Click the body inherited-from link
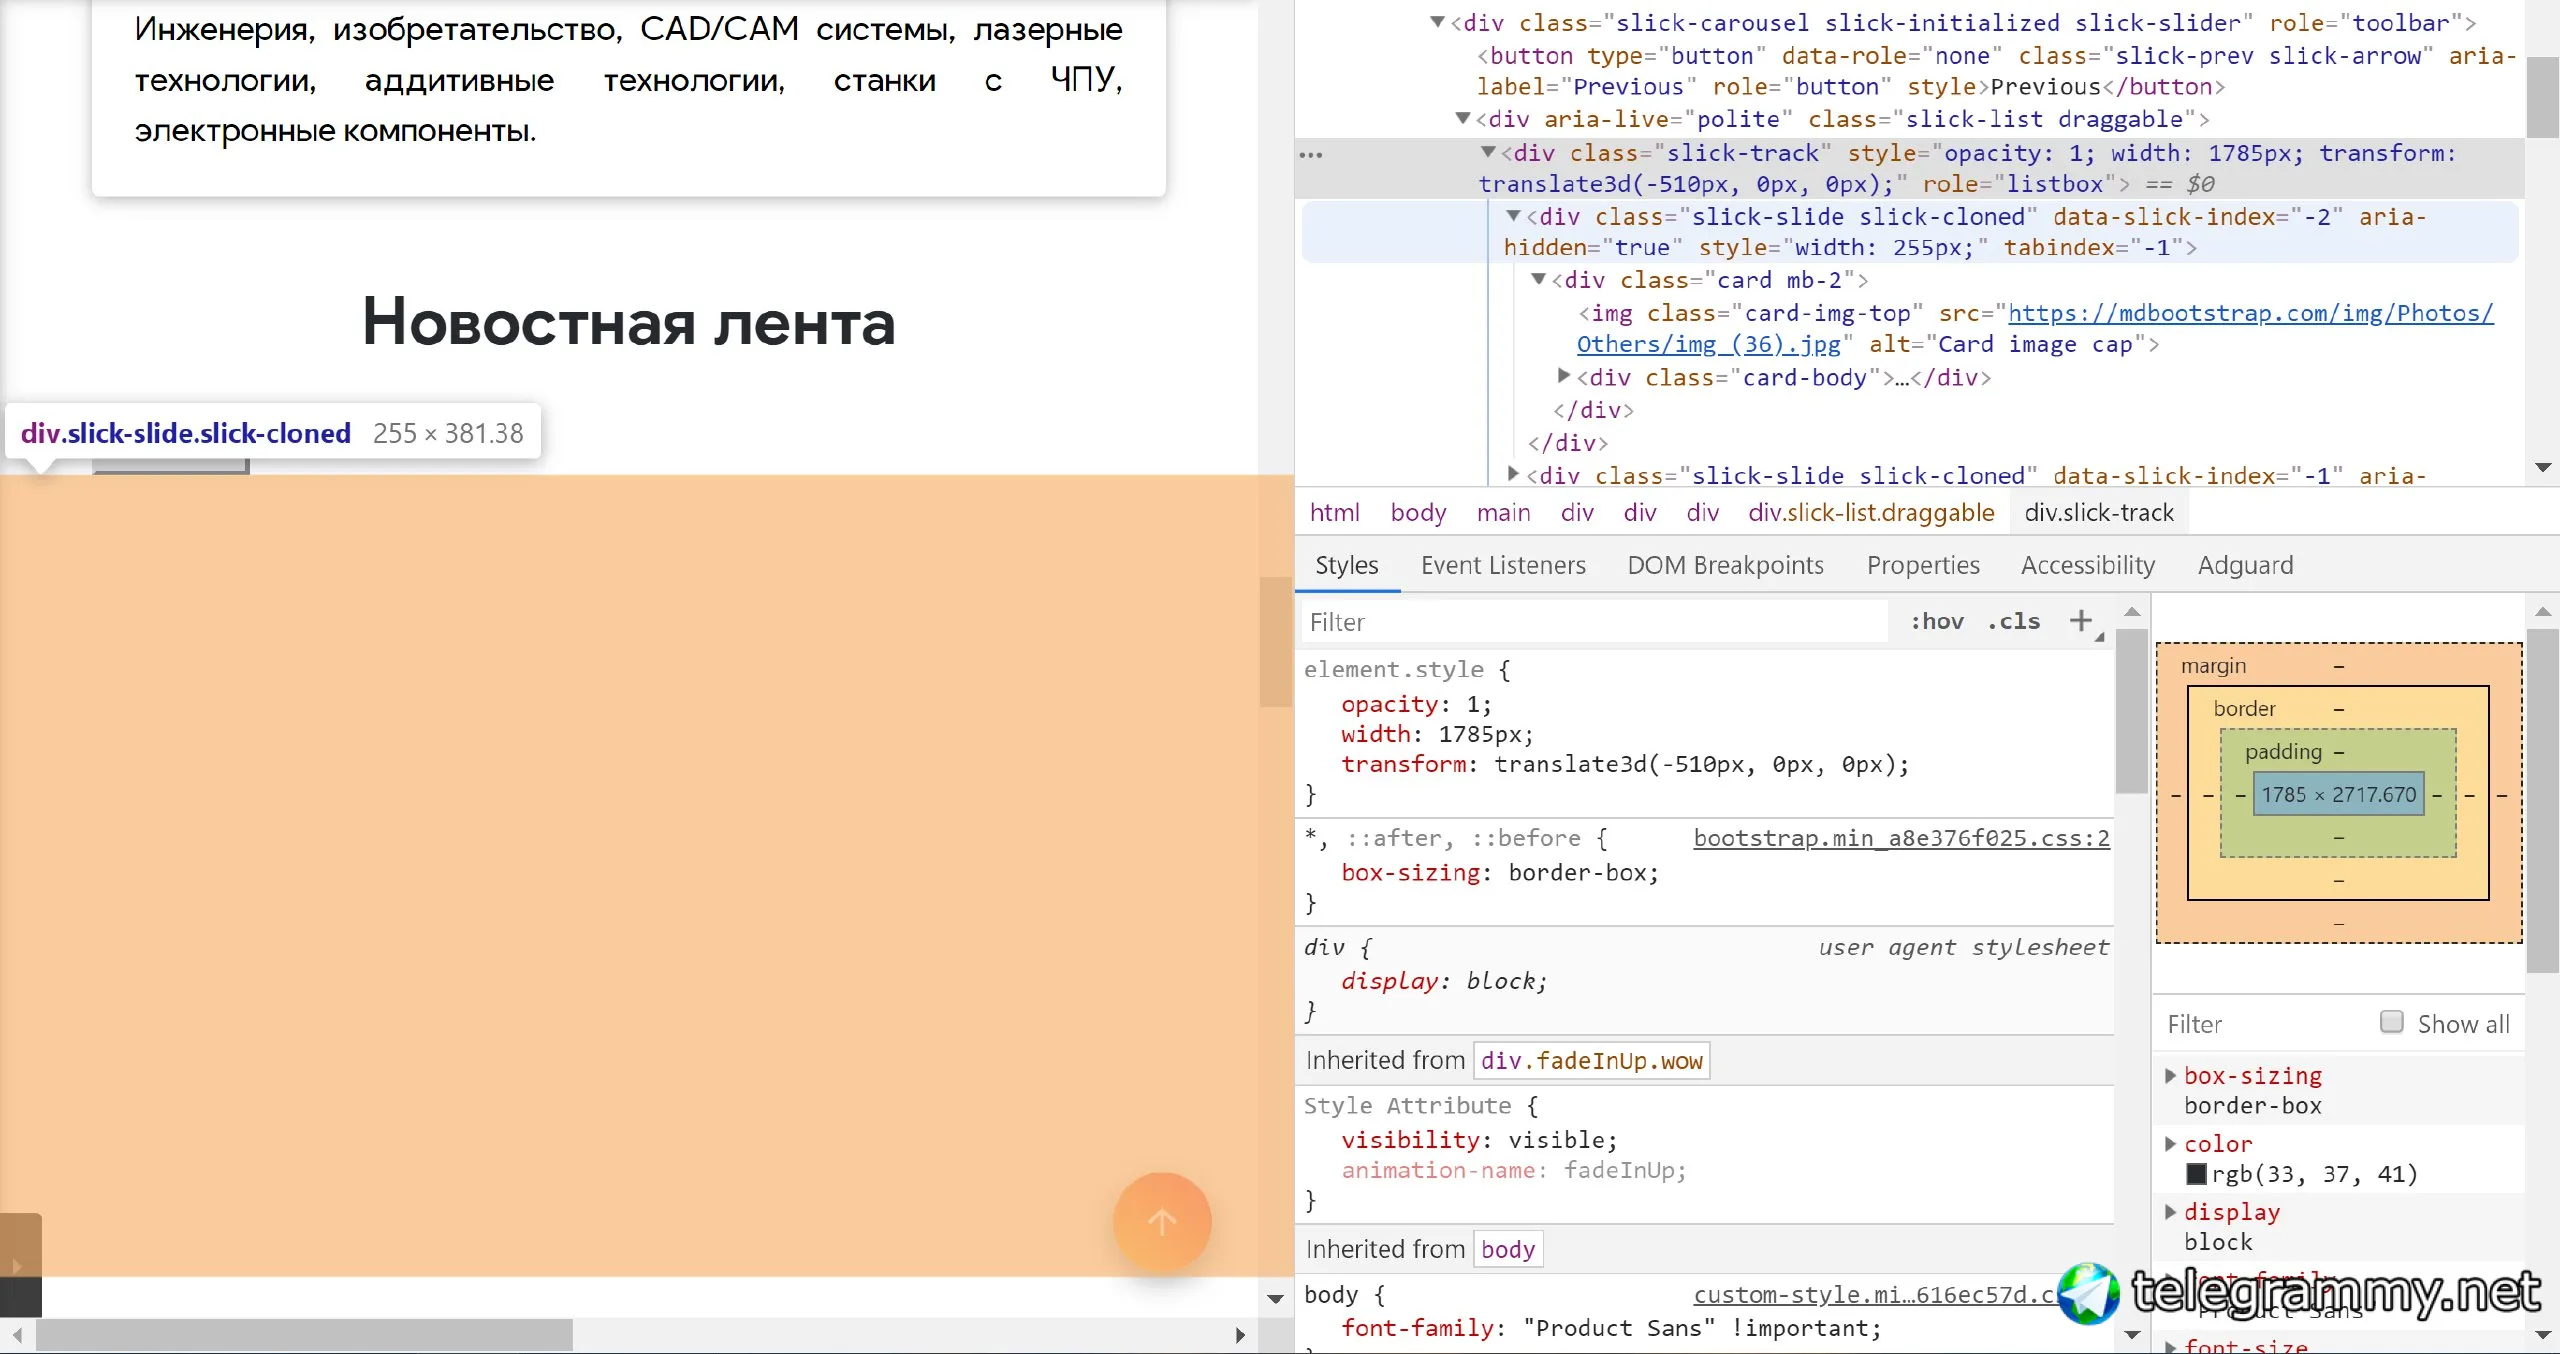Viewport: 2560px width, 1354px height. coord(1507,1249)
